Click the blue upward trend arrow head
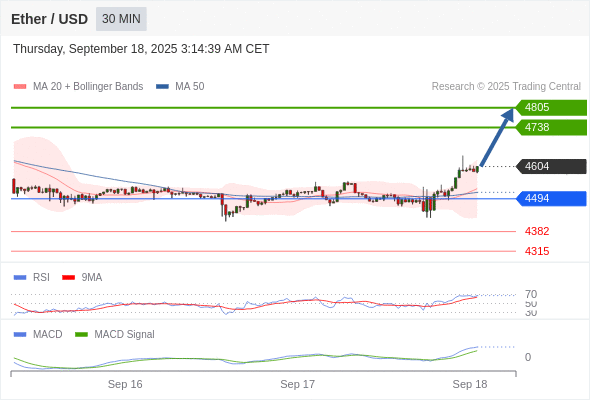 tap(508, 115)
